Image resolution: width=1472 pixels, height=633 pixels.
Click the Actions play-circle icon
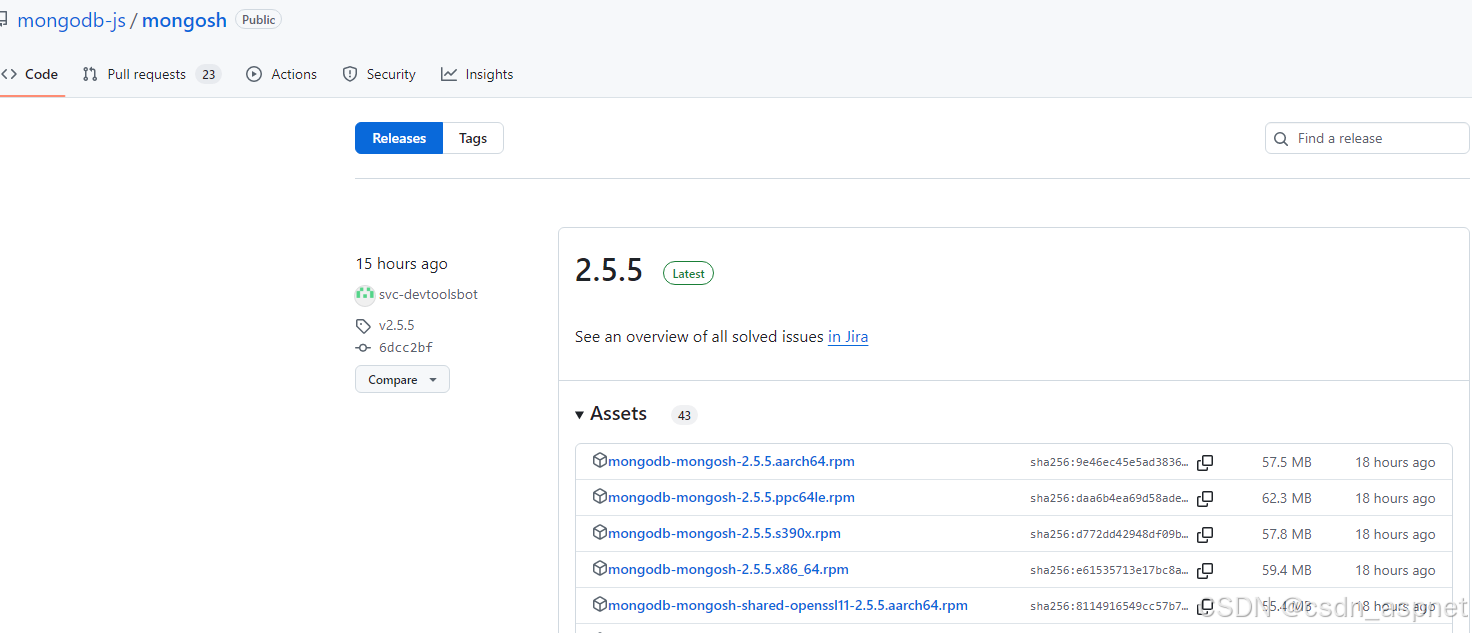[x=254, y=74]
